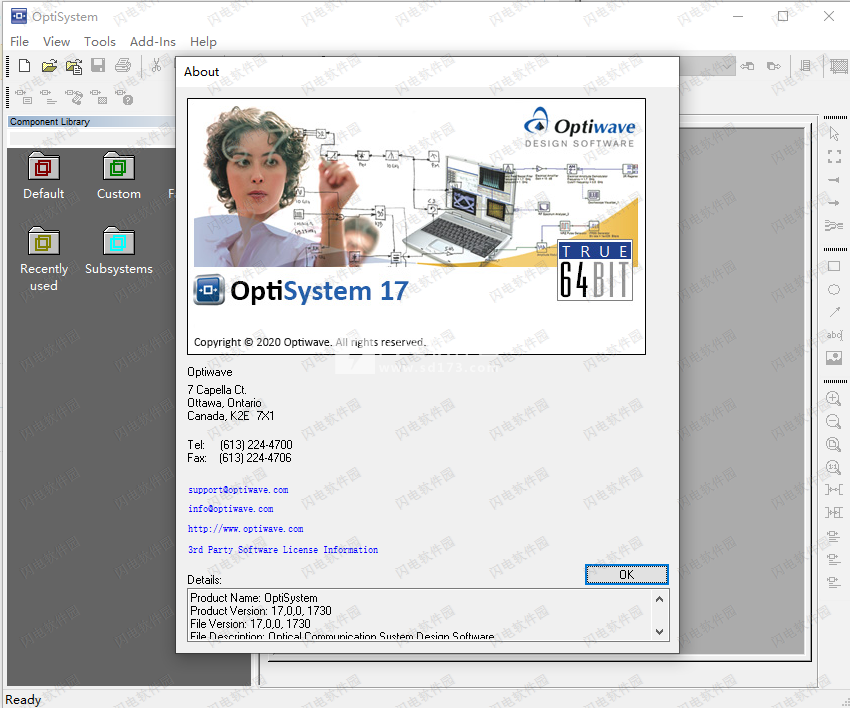Click OK to close the About dialog
This screenshot has width=850, height=708.
[626, 574]
